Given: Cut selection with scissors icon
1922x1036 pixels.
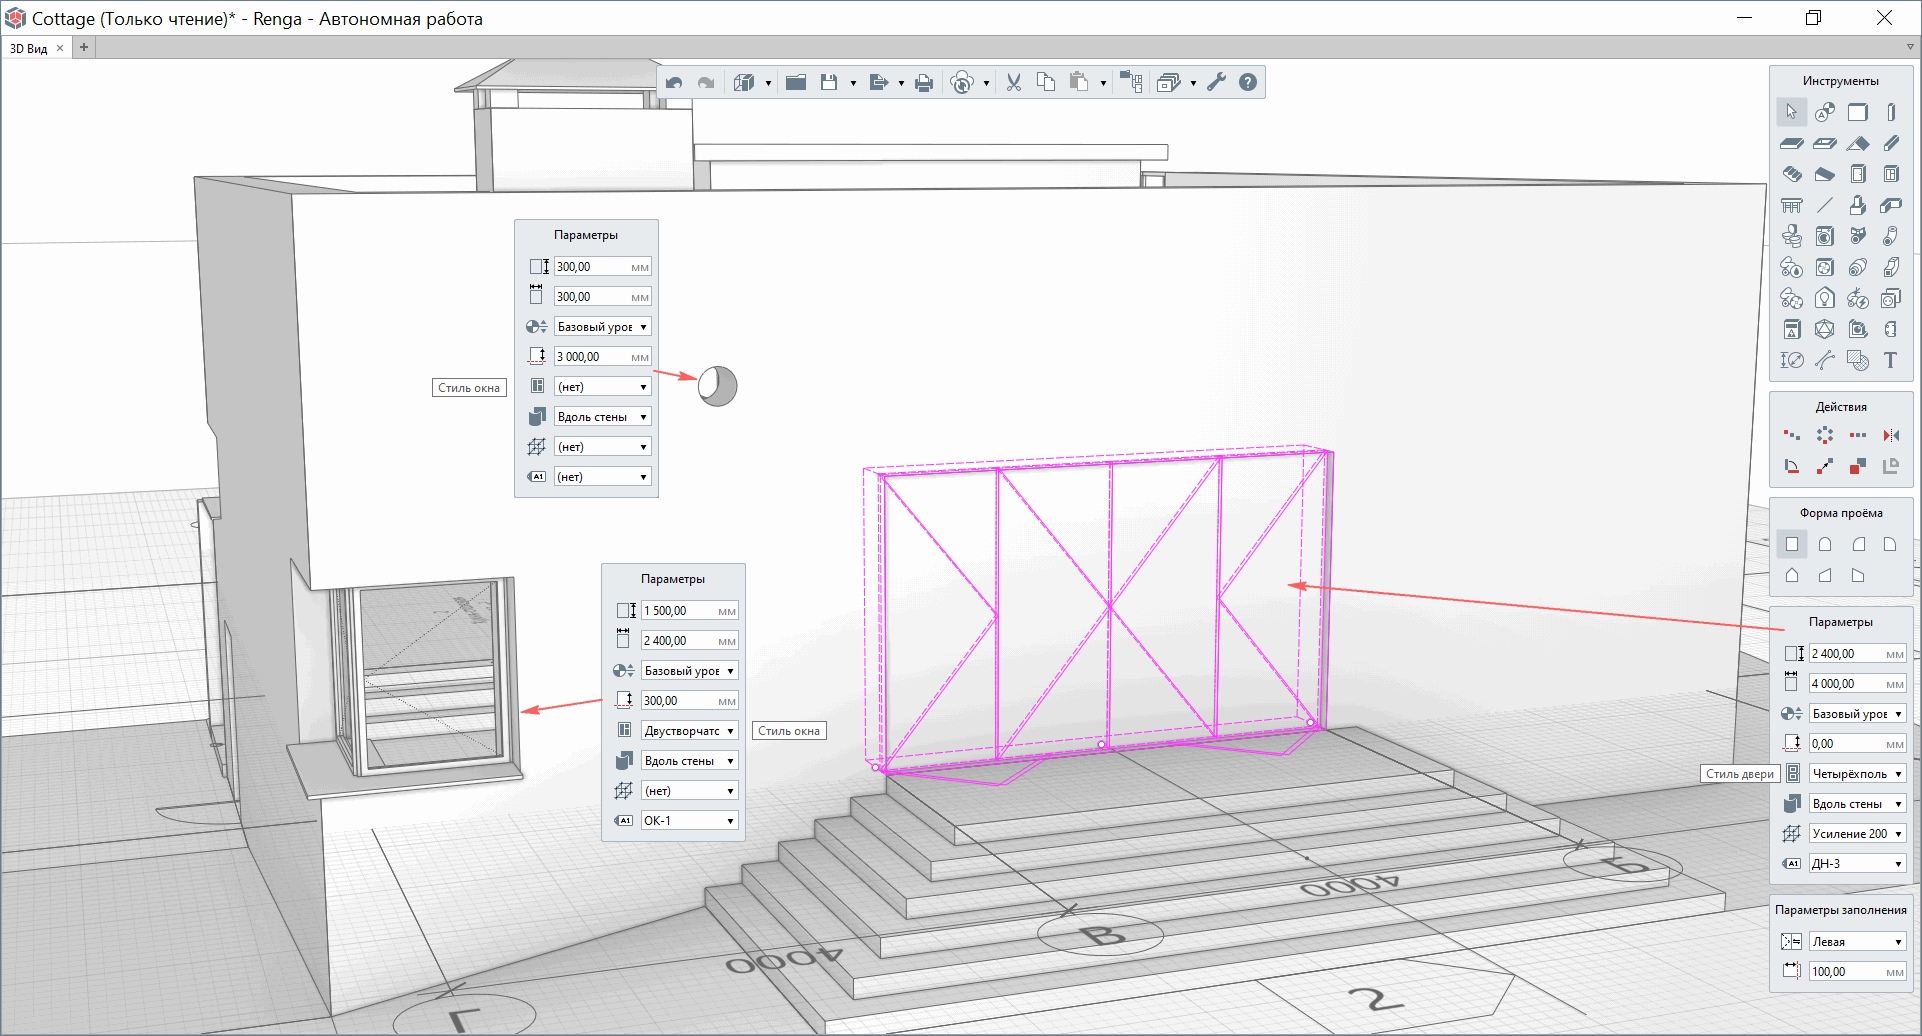Looking at the screenshot, I should (1013, 83).
